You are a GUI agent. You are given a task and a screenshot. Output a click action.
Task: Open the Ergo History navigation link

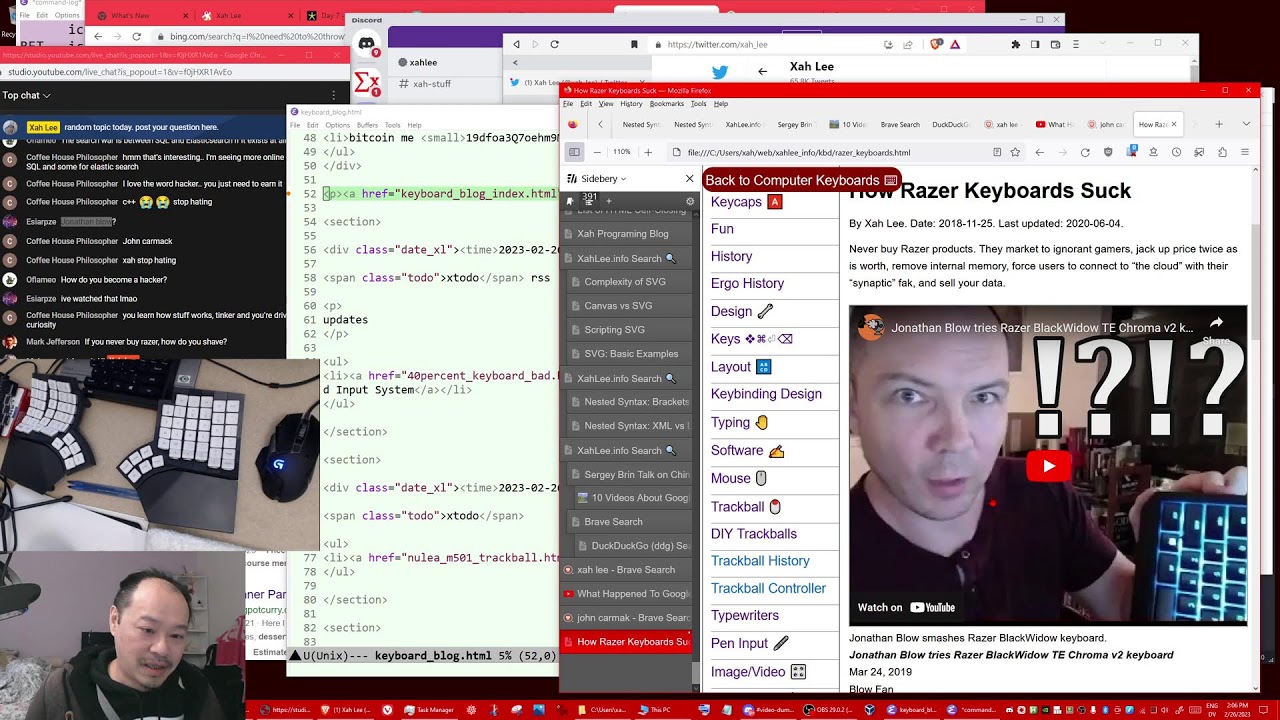747,283
